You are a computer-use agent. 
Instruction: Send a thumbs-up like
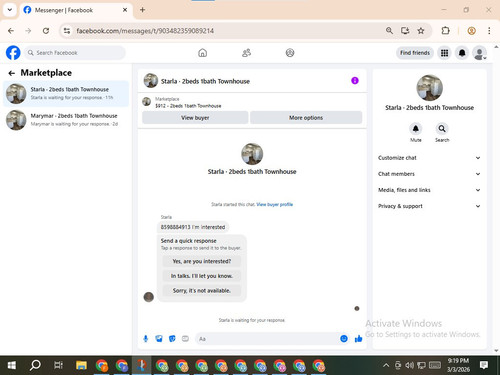coord(358,339)
